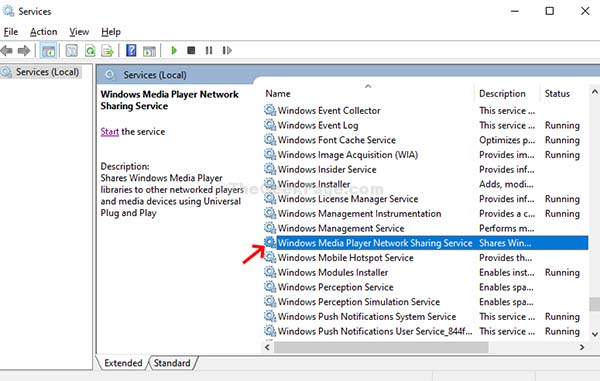Click gear icon beside Windows Image Acquisition (WIA)

(x=270, y=154)
